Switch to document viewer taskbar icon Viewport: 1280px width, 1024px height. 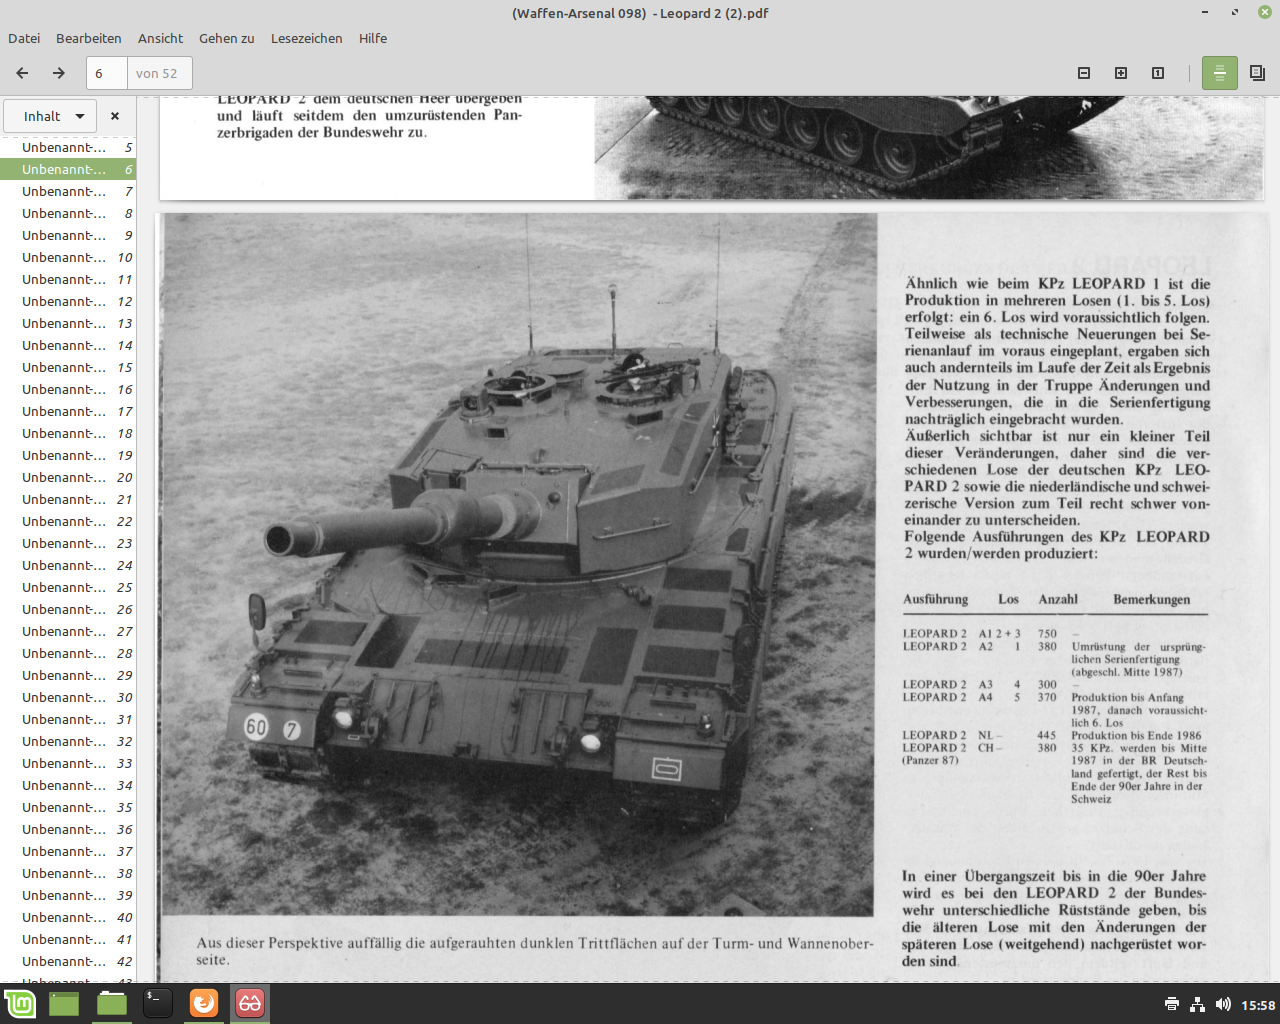coord(250,1004)
